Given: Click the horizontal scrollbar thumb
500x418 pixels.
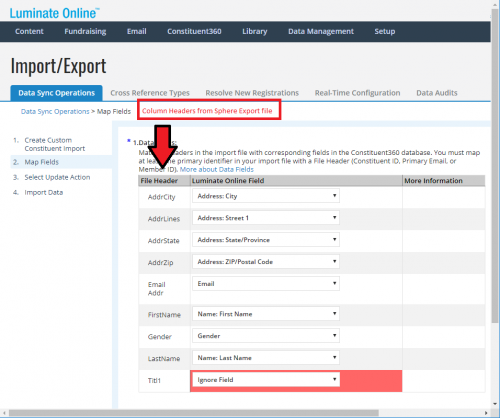Looking at the screenshot, I should pos(193,413).
